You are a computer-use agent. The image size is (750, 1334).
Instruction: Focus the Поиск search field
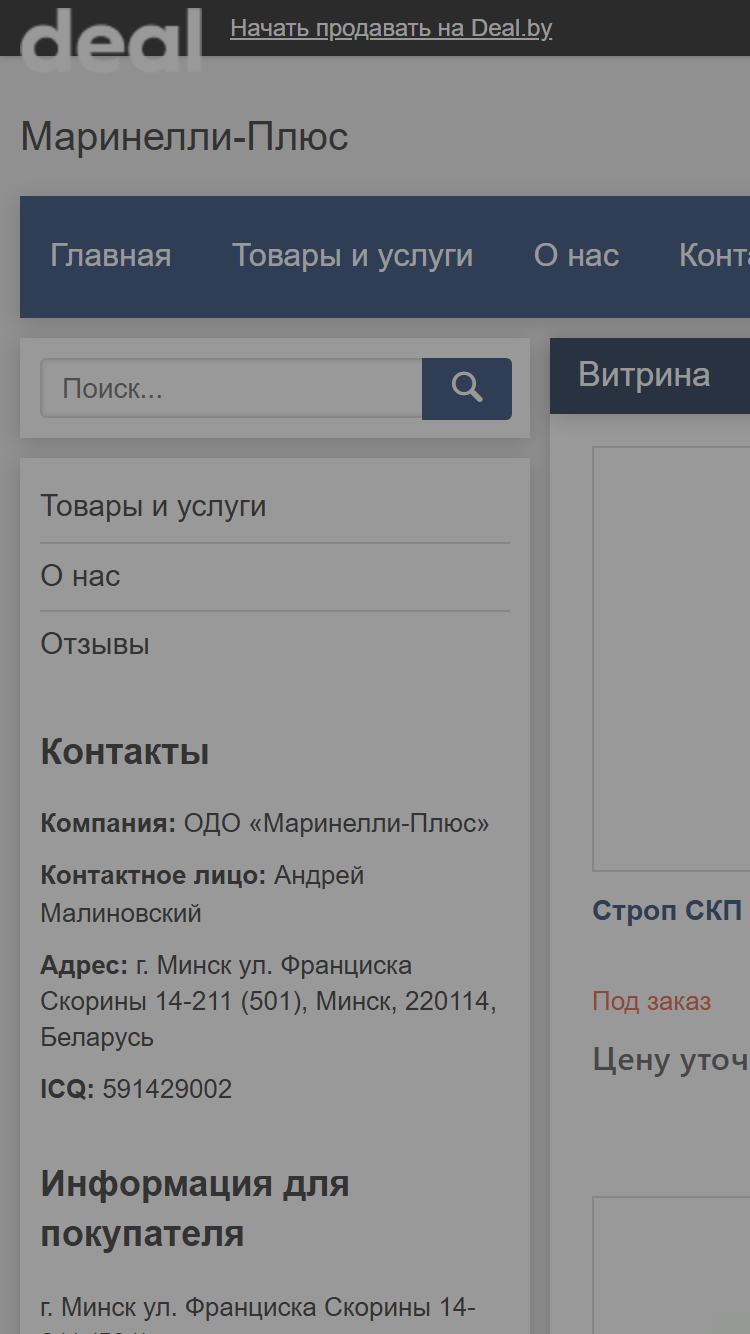tap(231, 388)
